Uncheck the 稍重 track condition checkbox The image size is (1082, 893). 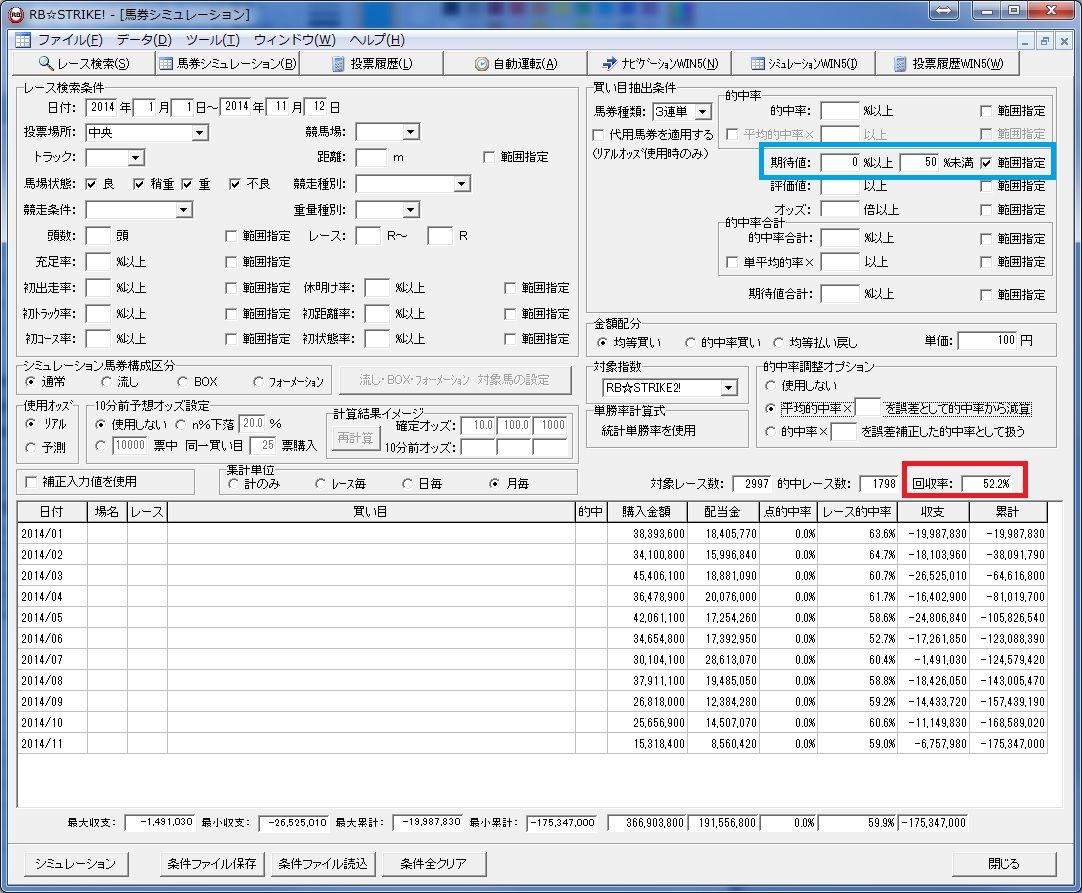point(139,184)
